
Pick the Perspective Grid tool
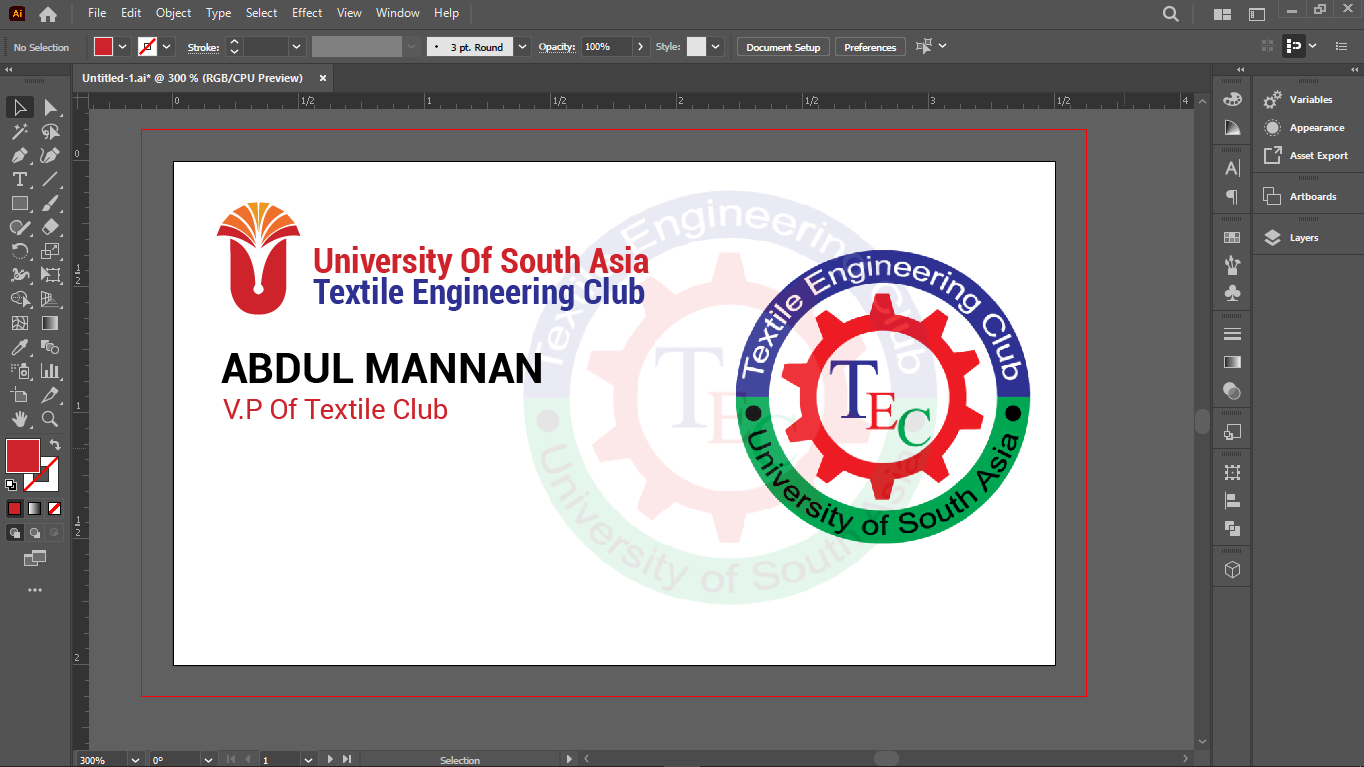[x=50, y=299]
